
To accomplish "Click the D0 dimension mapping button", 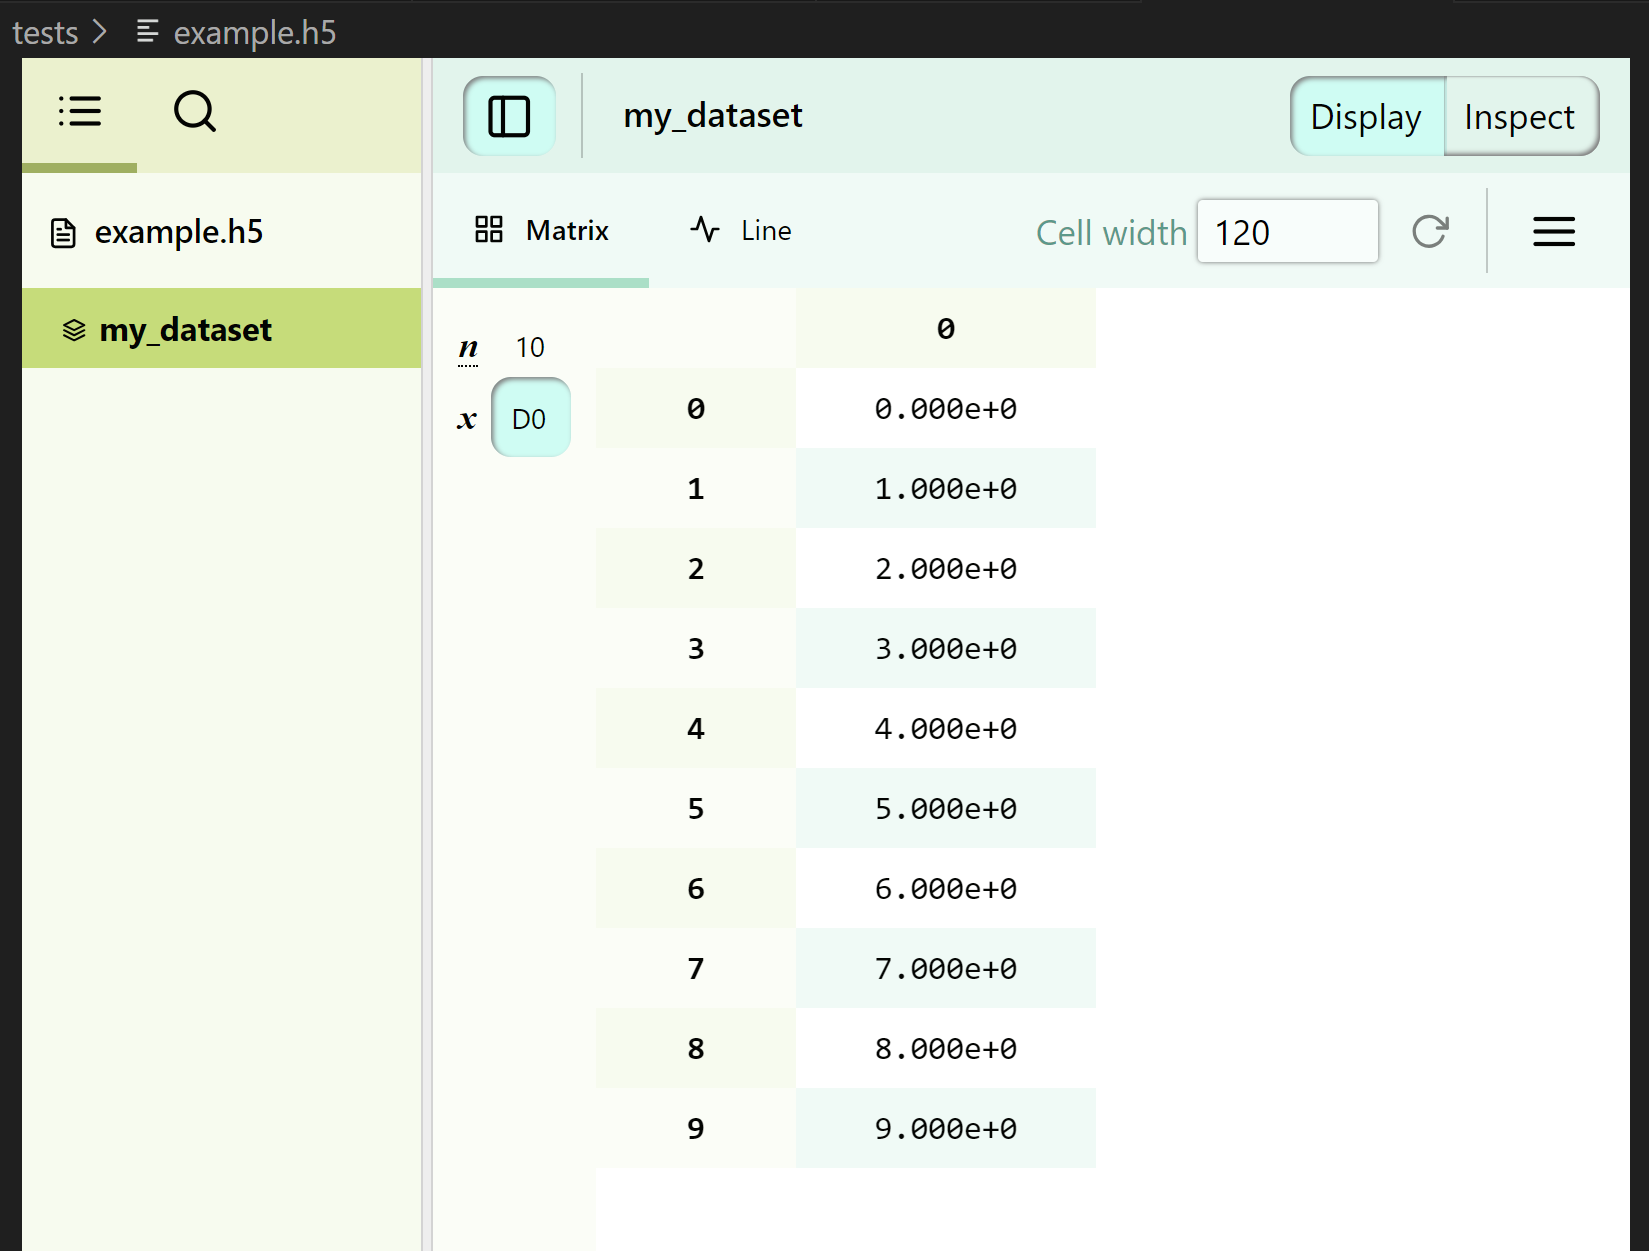I will point(531,418).
